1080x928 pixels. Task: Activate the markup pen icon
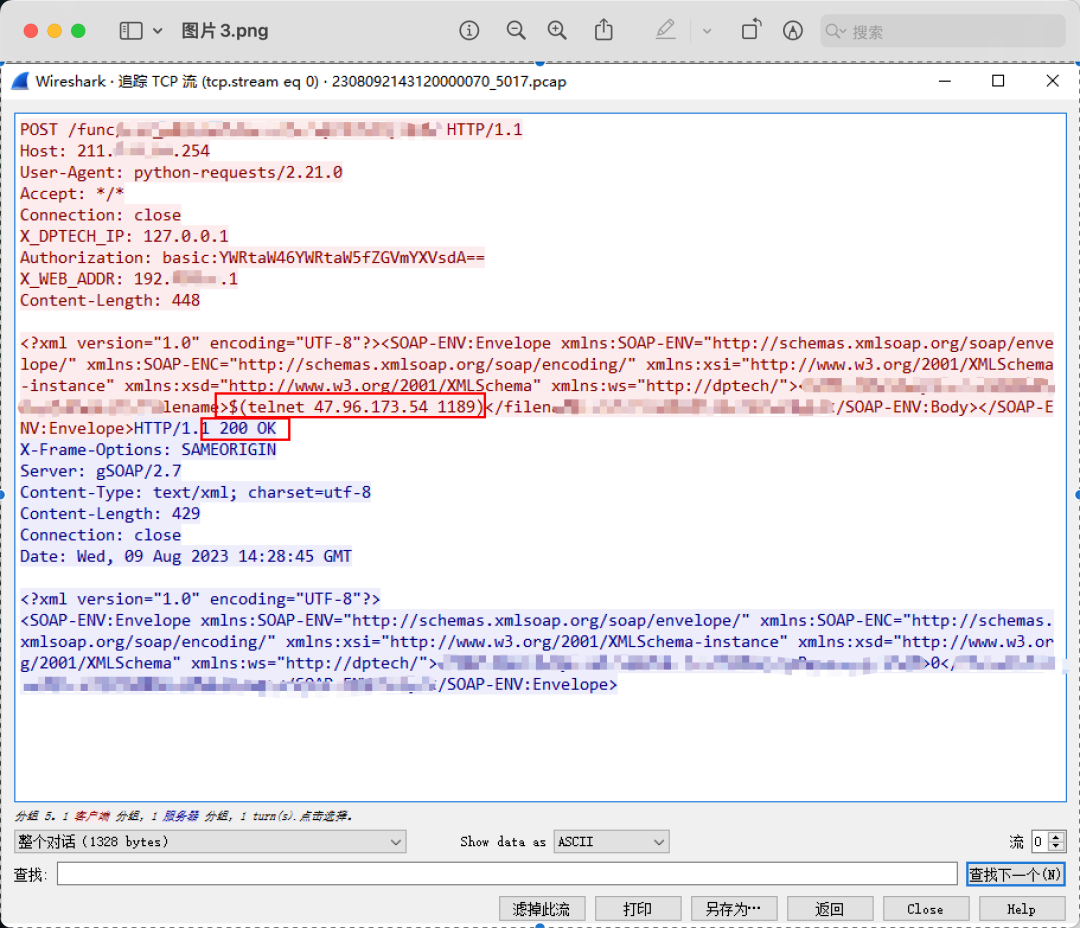pyautogui.click(x=666, y=31)
